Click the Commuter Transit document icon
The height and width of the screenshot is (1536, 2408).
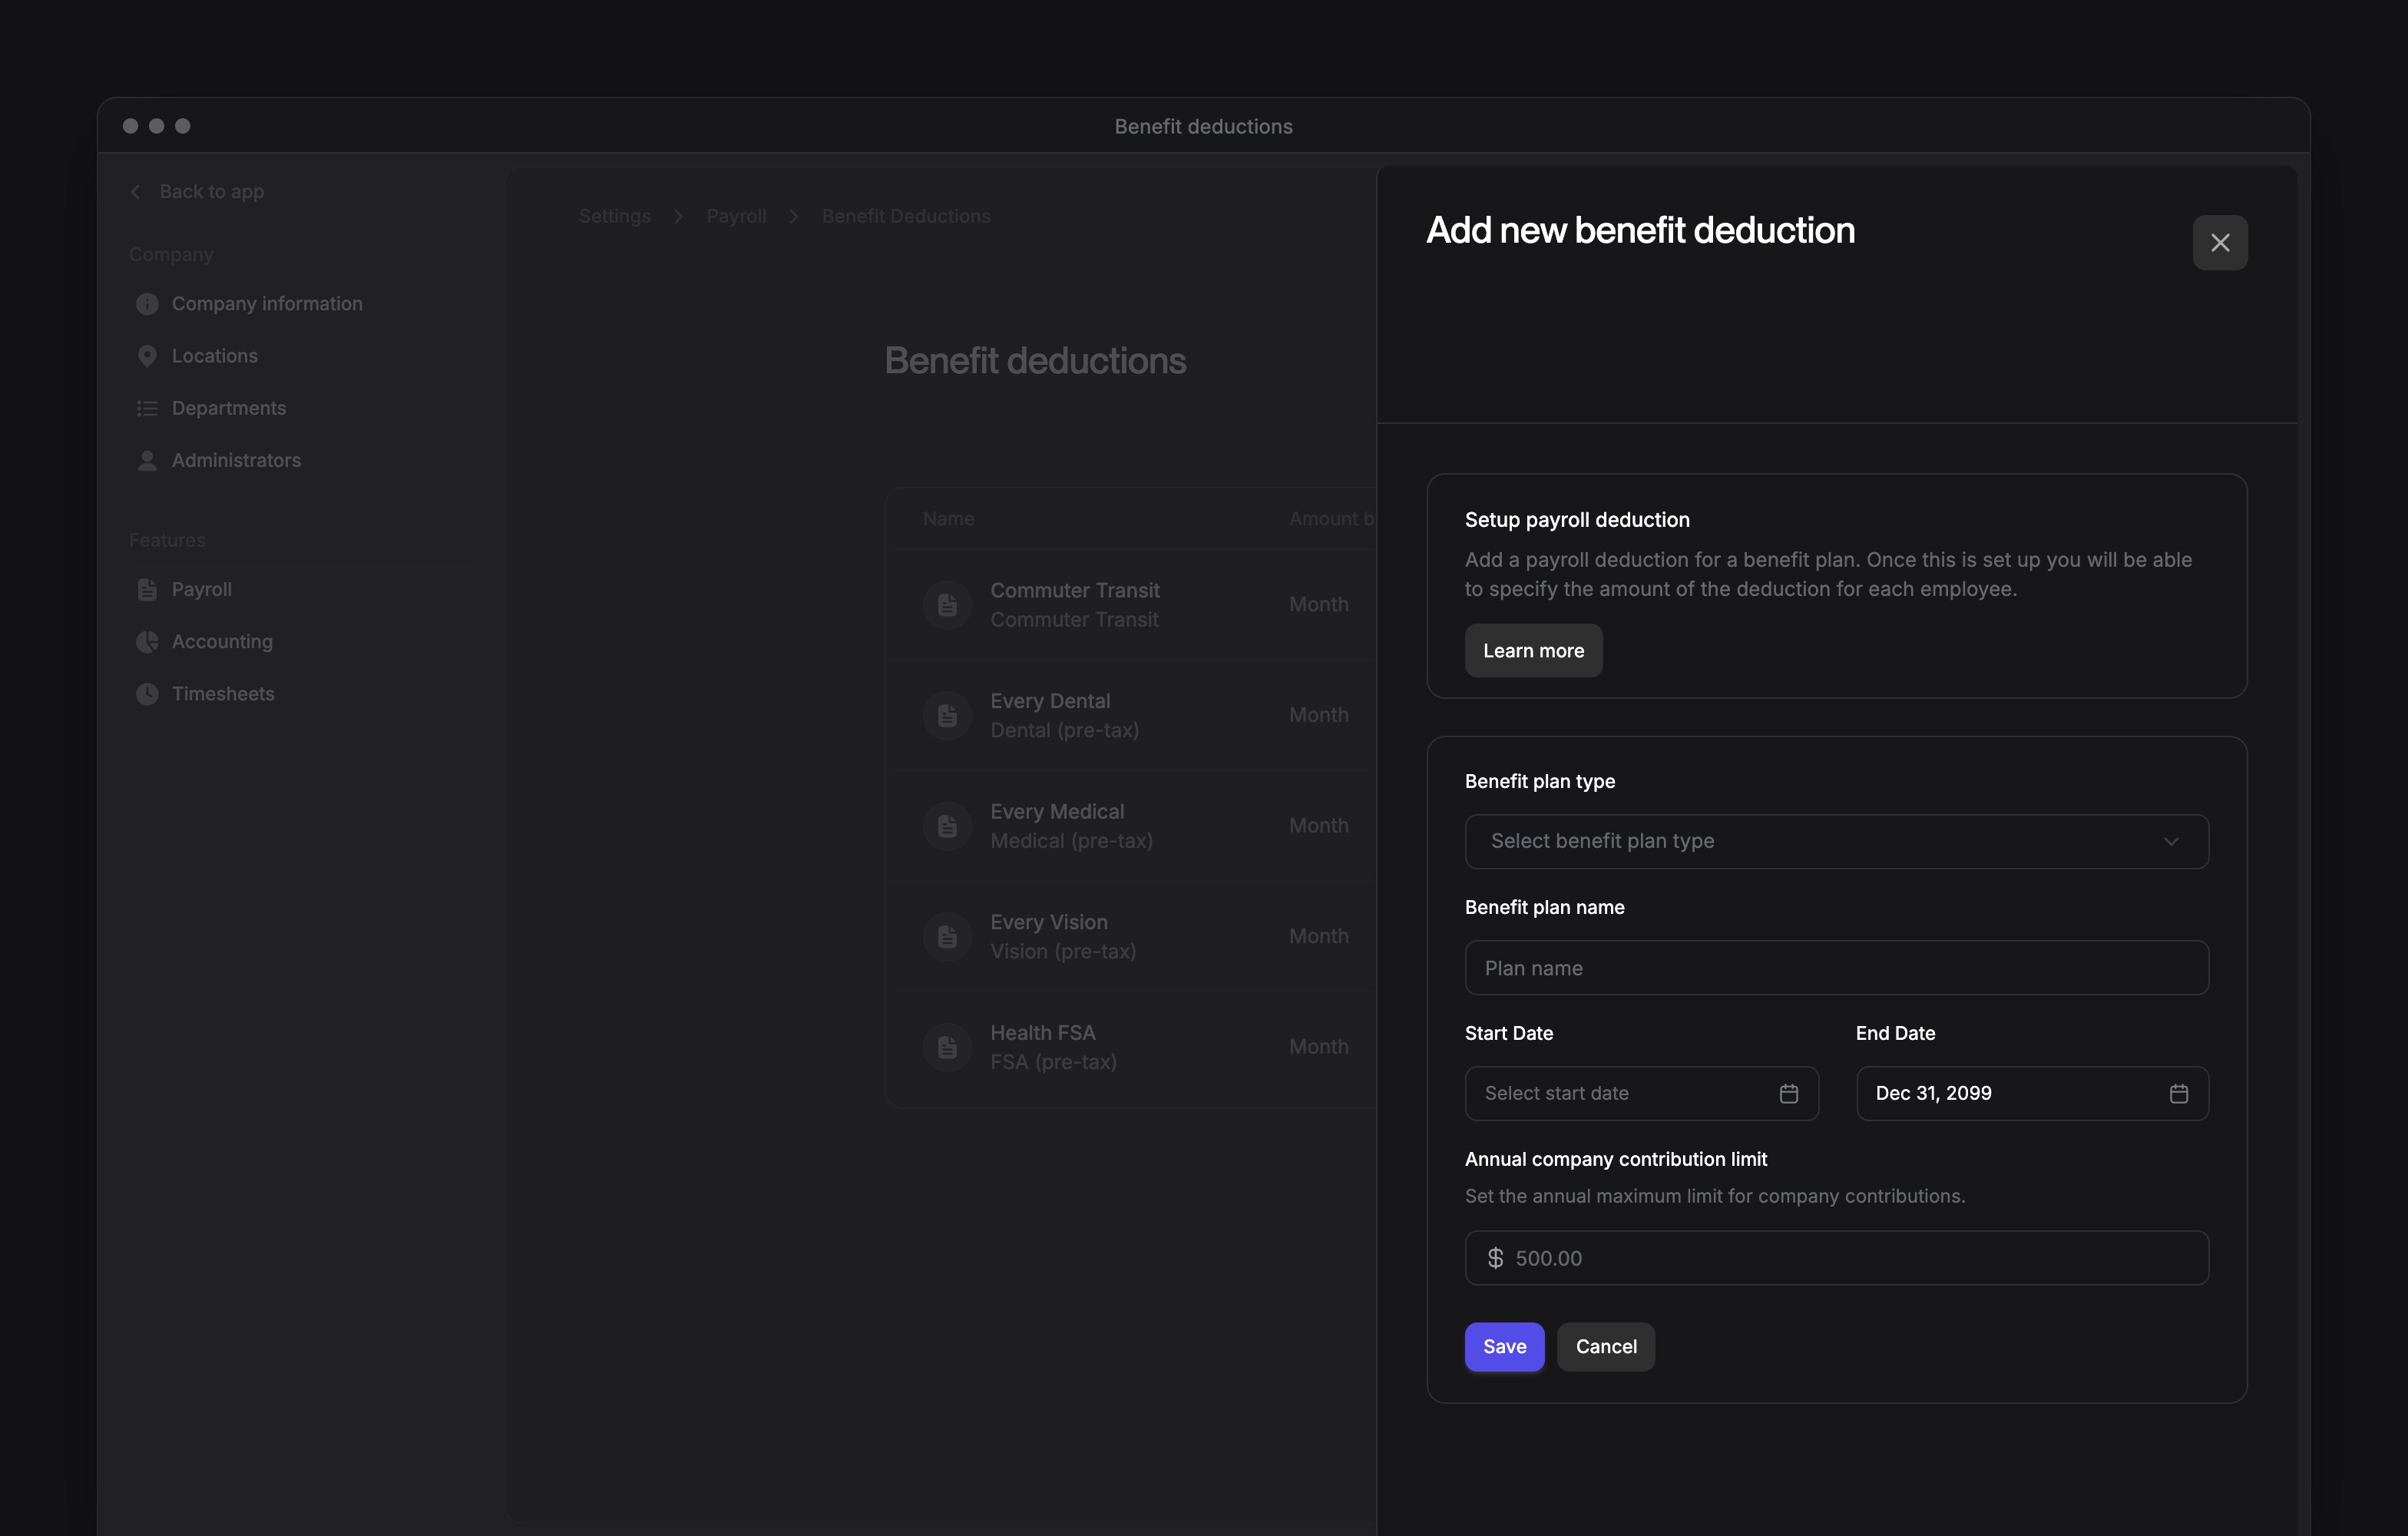(947, 605)
